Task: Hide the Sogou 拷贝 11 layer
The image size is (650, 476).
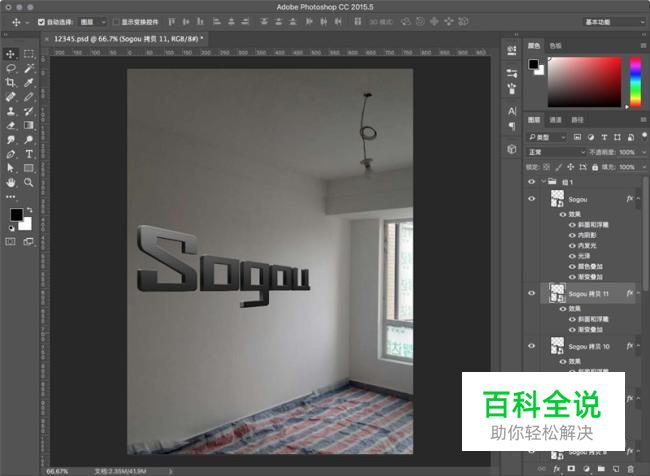Action: click(x=531, y=293)
